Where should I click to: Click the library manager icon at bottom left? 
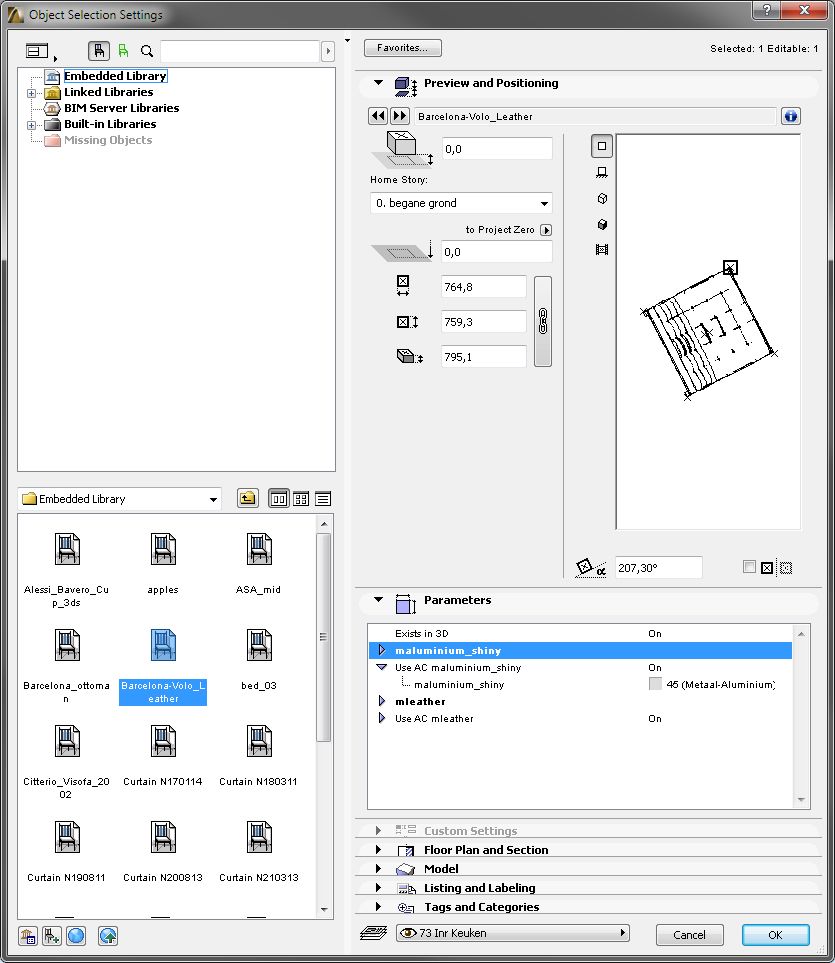[x=28, y=936]
